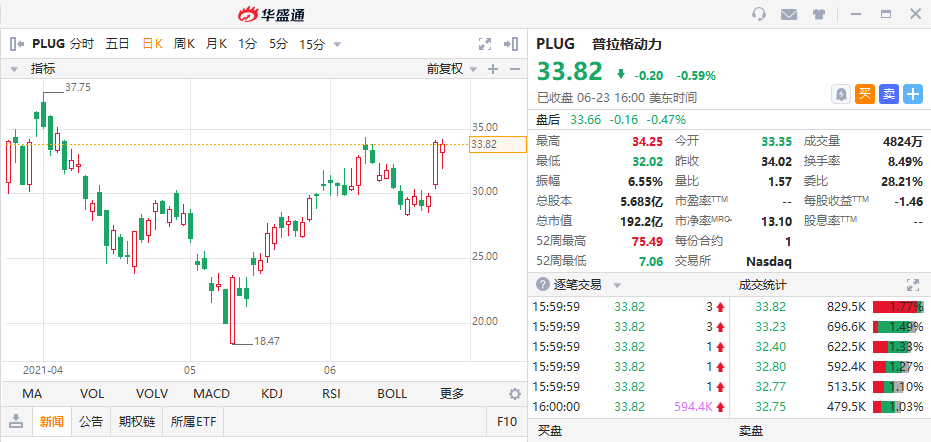This screenshot has height=442, width=931.
Task: Click the large 33.82 last price
Action: click(570, 71)
